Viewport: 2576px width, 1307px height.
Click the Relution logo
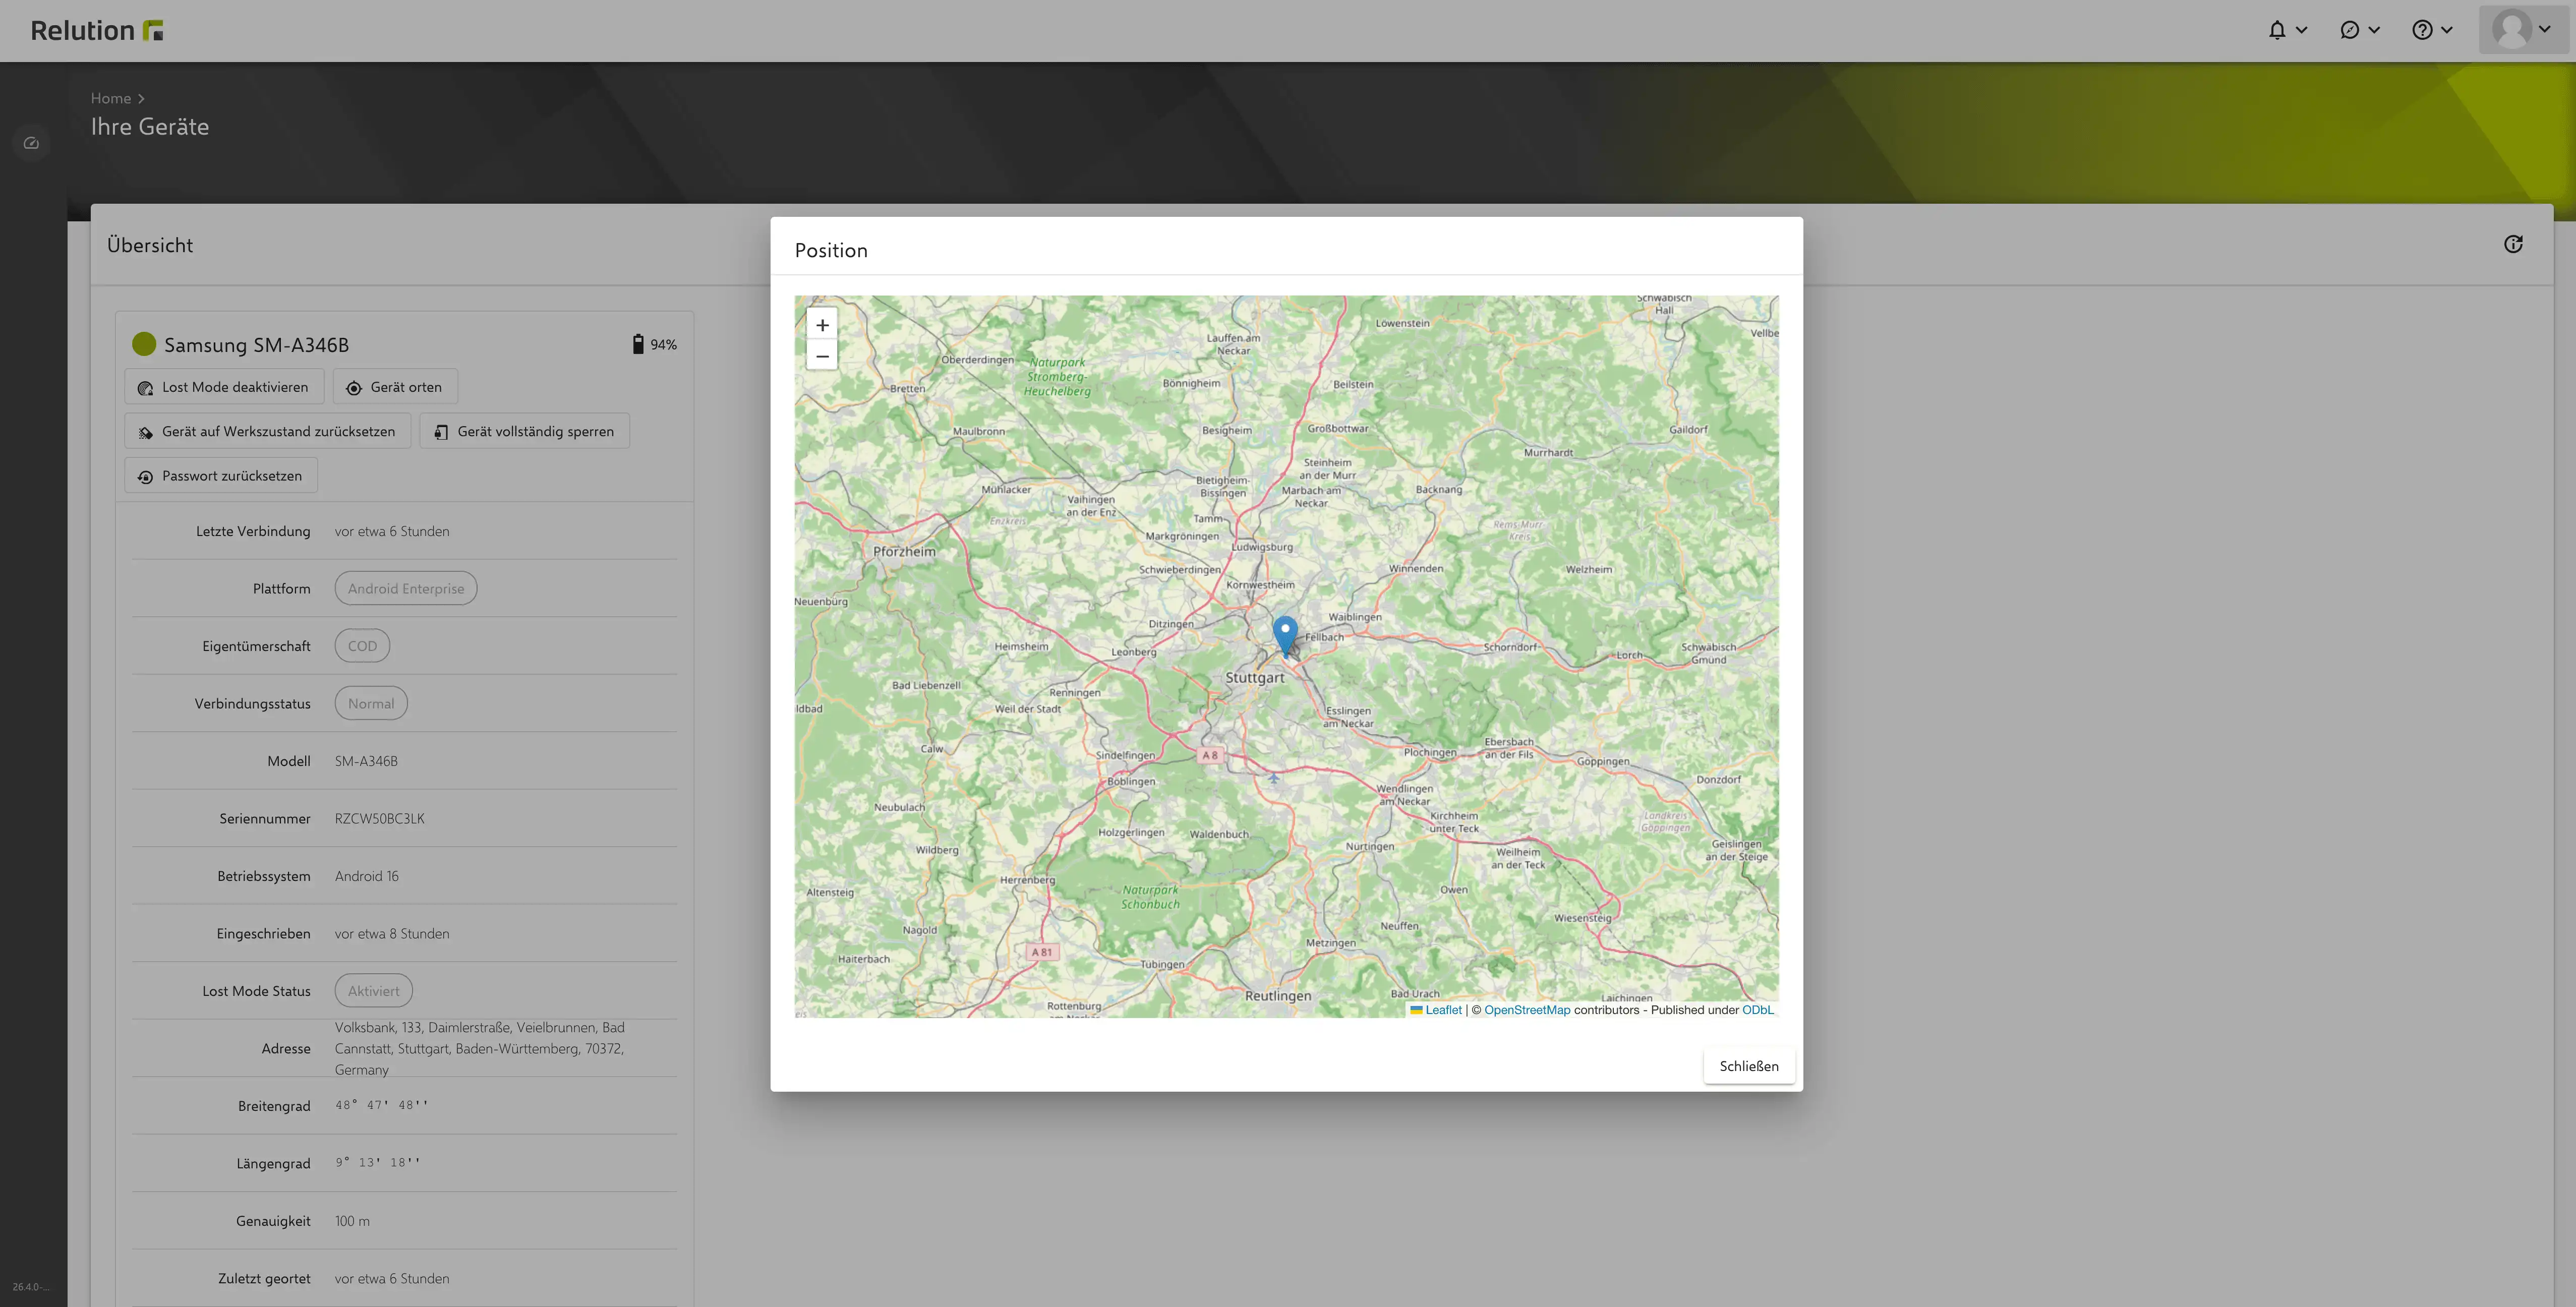pos(97,30)
